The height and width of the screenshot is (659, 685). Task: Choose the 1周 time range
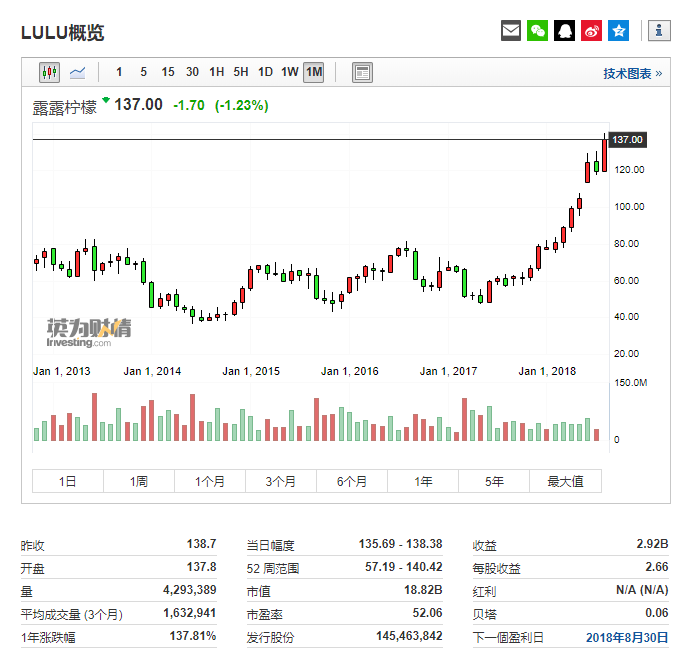(139, 481)
